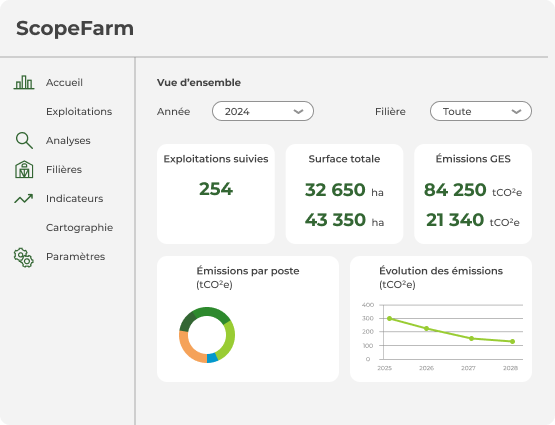Click the 2027 data point on the line chart
The width and height of the screenshot is (555, 425).
pos(471,339)
